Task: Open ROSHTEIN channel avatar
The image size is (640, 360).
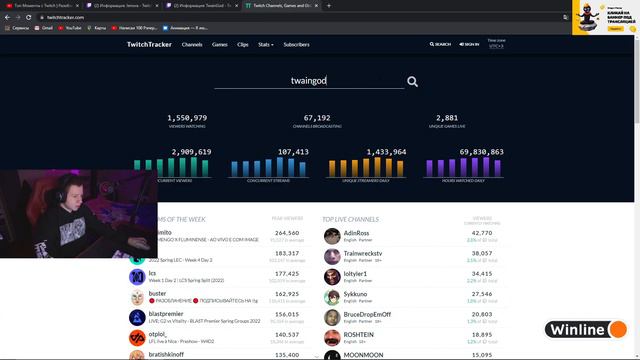Action: pyautogui.click(x=332, y=338)
